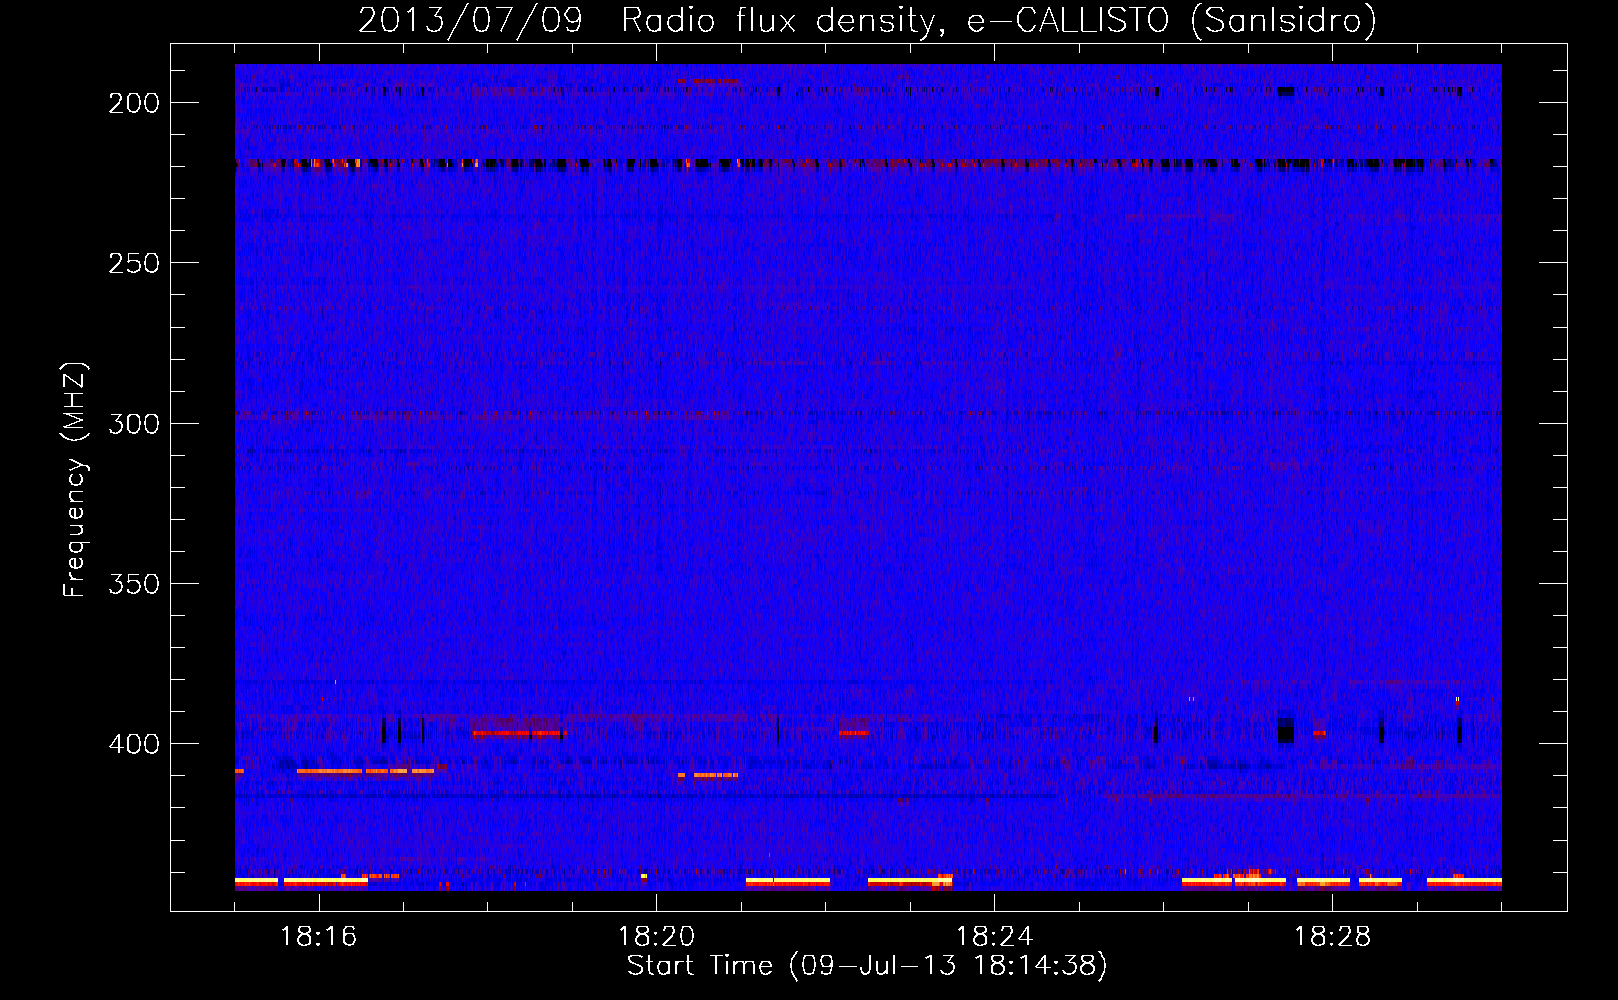Click the 'Frequency (MHZ)' axis label

(75, 479)
